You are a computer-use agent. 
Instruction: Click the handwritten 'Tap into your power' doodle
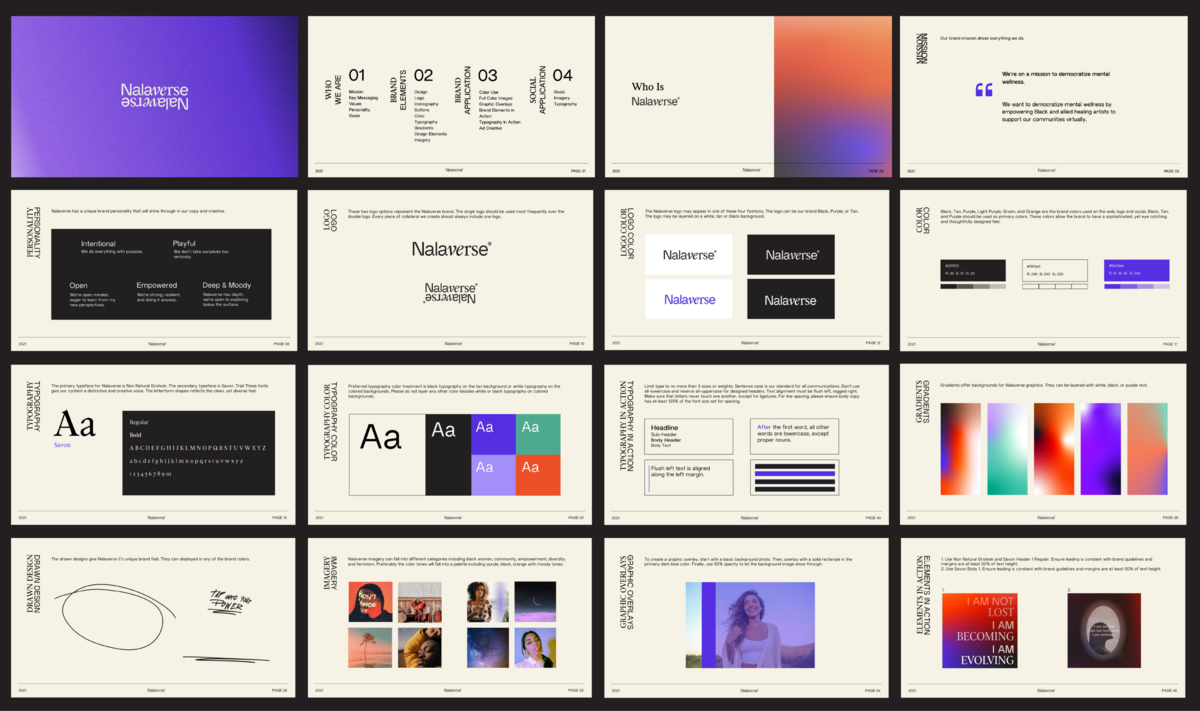pos(229,603)
